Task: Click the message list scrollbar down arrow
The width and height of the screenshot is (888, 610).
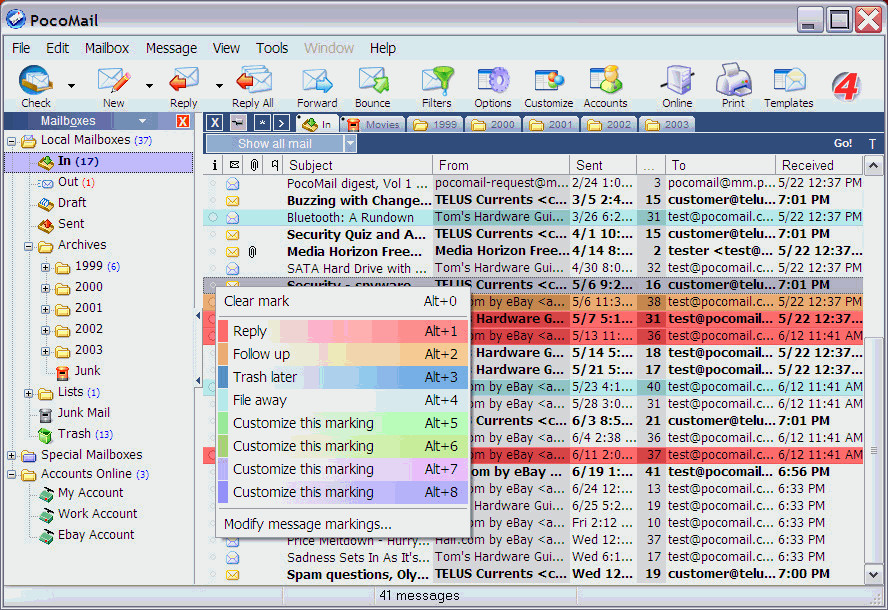Action: click(x=873, y=574)
